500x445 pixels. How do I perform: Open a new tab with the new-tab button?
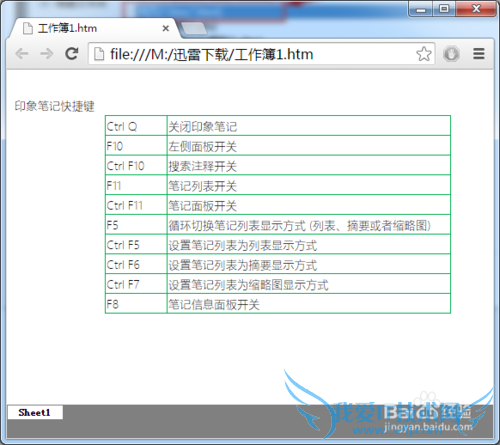click(193, 29)
